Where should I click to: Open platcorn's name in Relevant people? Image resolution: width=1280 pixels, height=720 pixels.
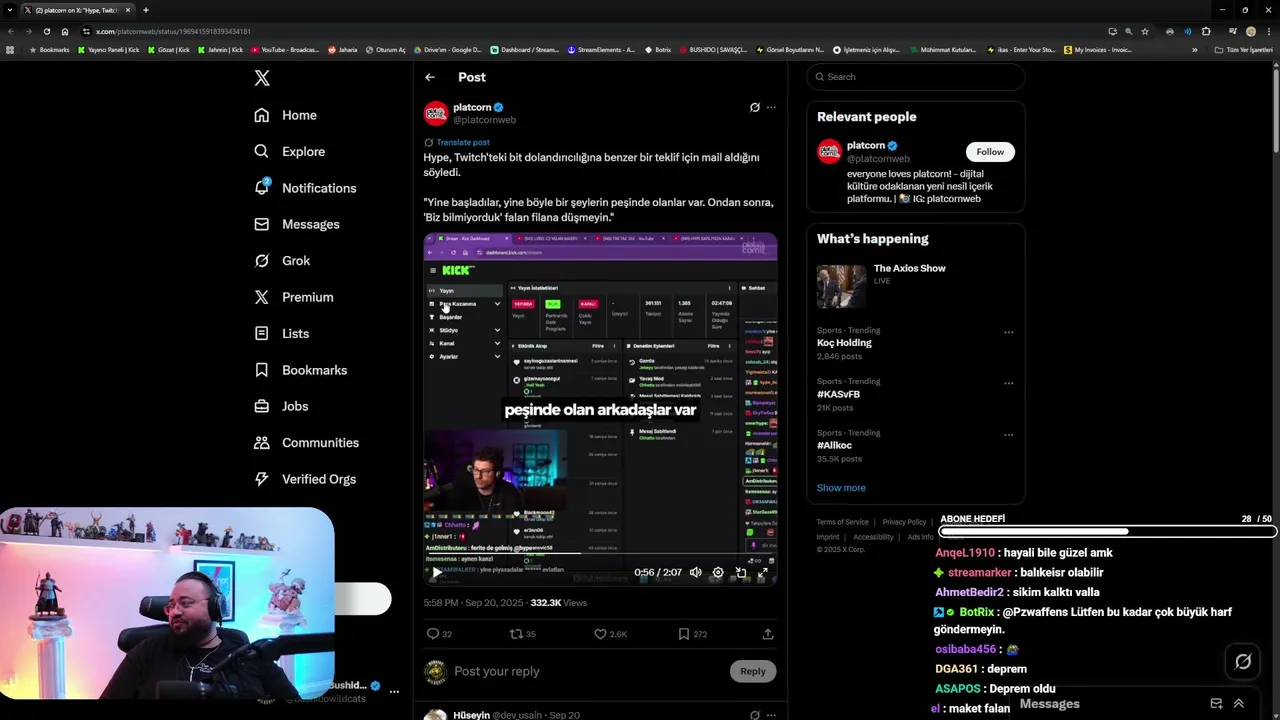866,146
